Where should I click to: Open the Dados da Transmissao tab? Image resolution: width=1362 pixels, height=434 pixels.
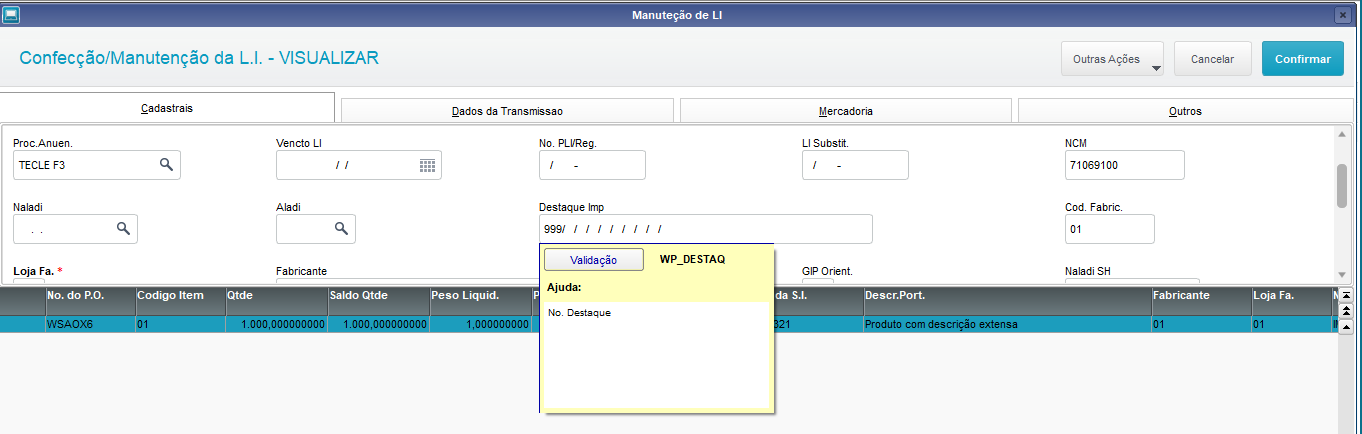(507, 111)
